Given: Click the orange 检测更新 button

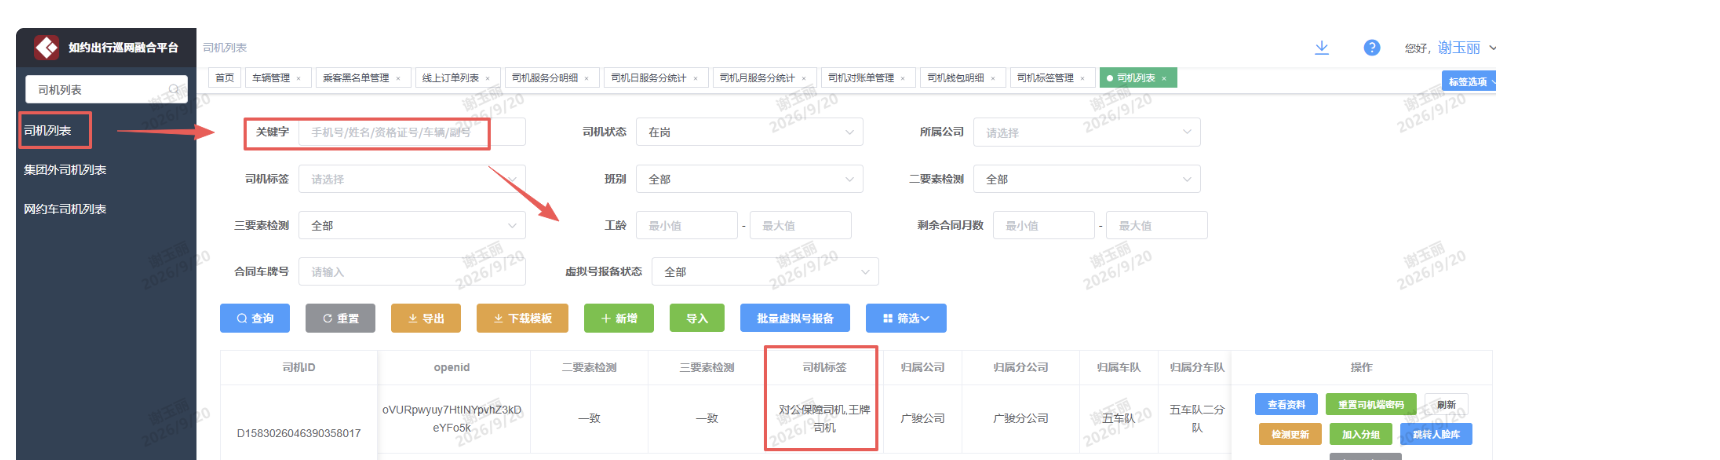Looking at the screenshot, I should pos(1290,434).
